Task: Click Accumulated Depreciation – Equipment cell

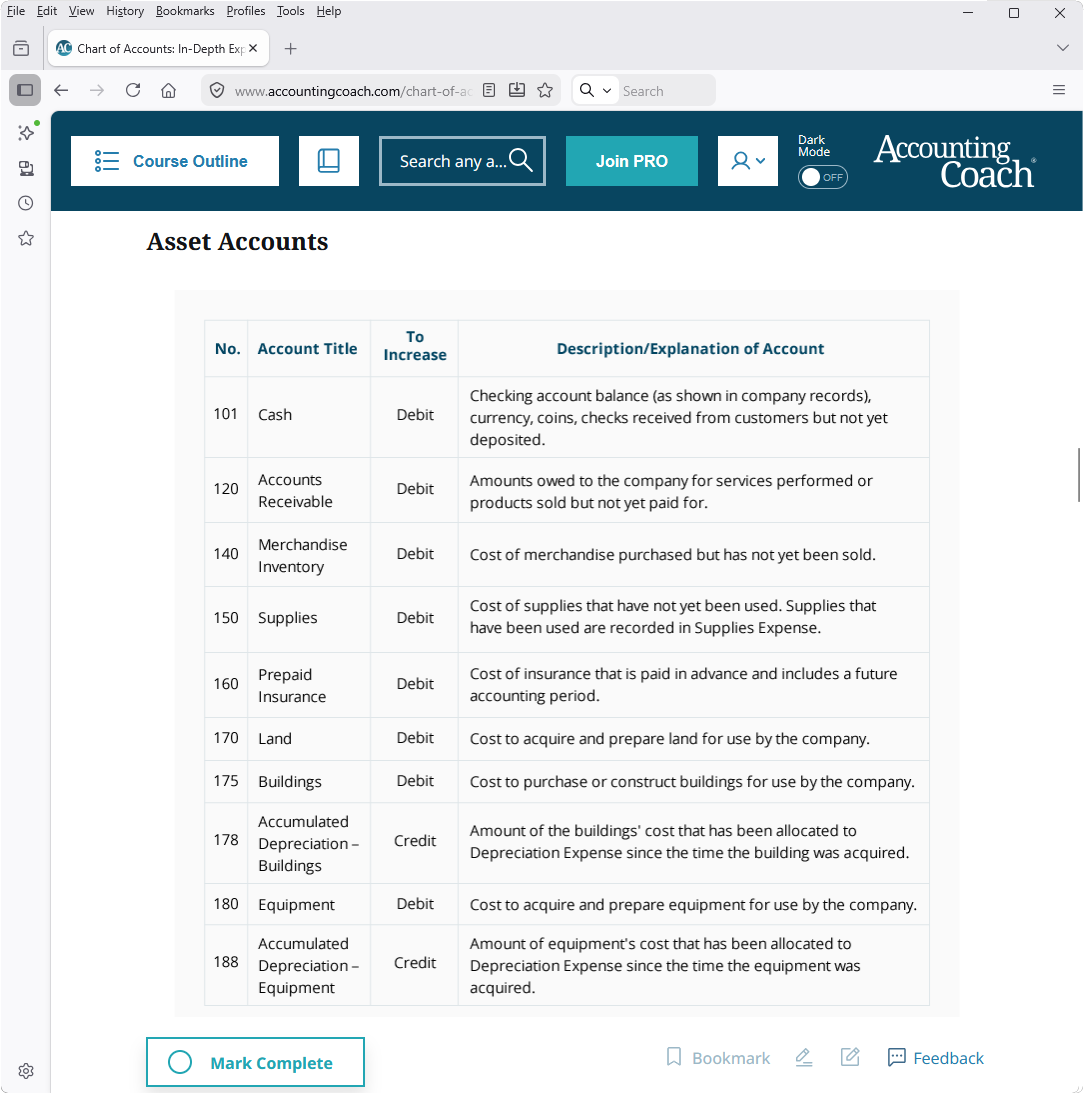Action: (x=308, y=965)
